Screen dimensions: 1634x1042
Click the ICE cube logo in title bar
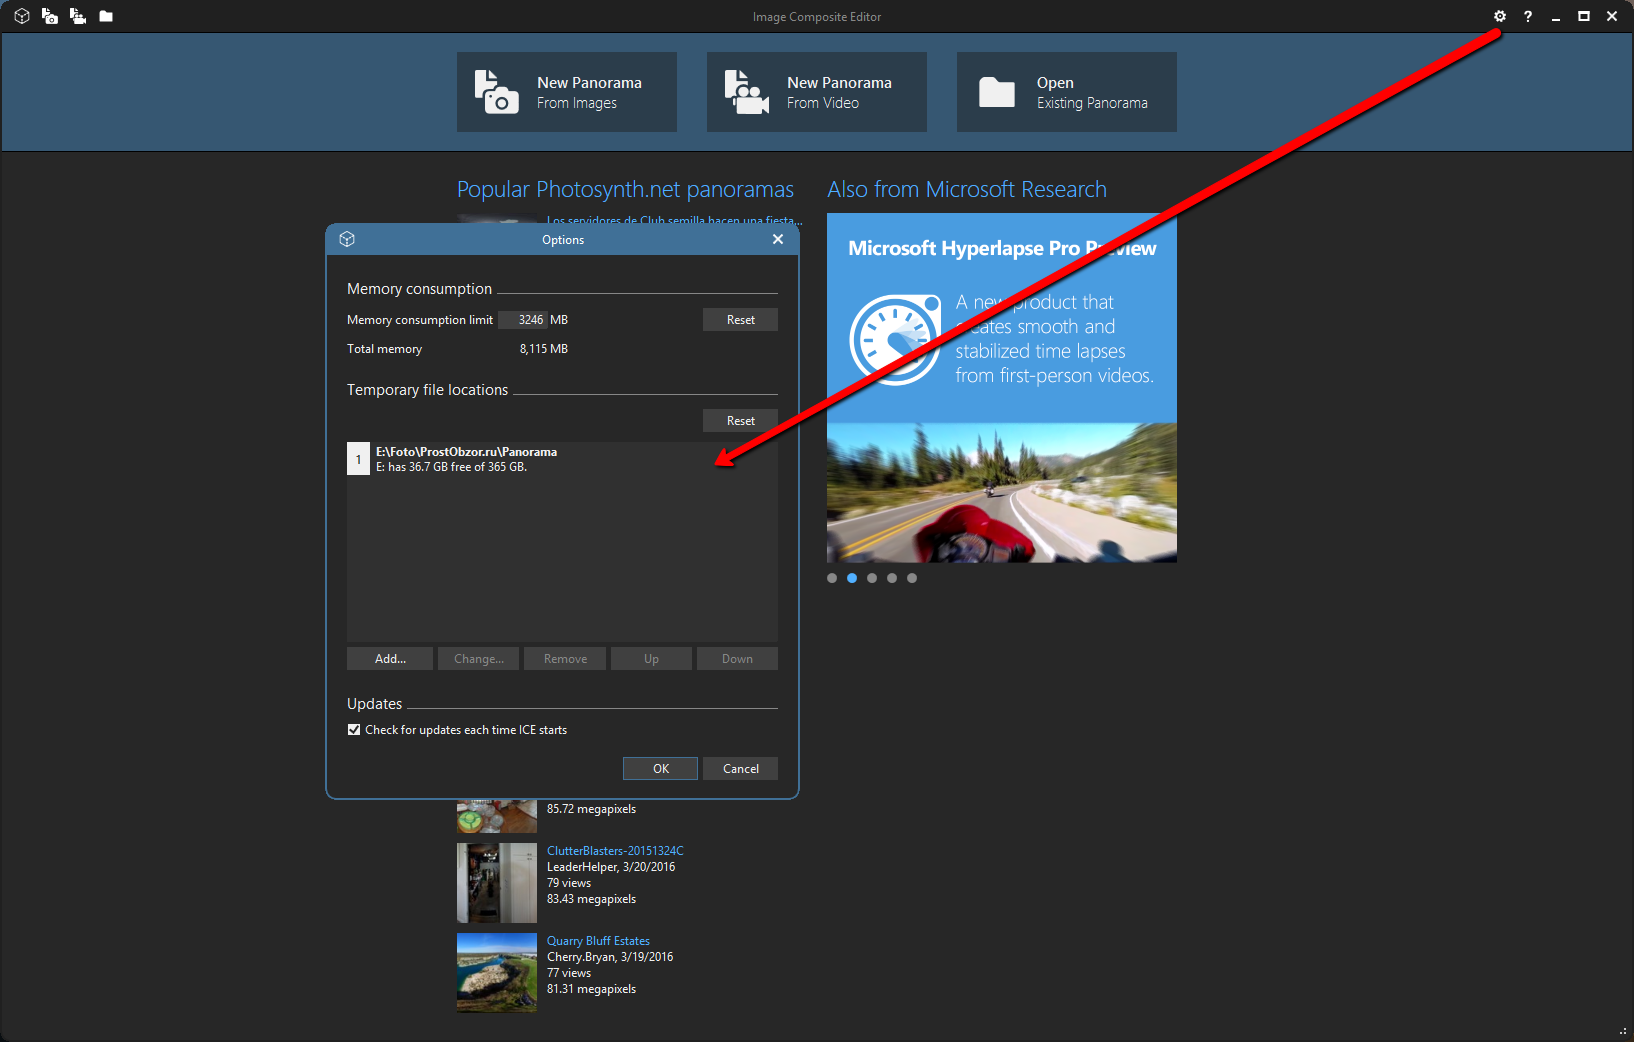(21, 16)
